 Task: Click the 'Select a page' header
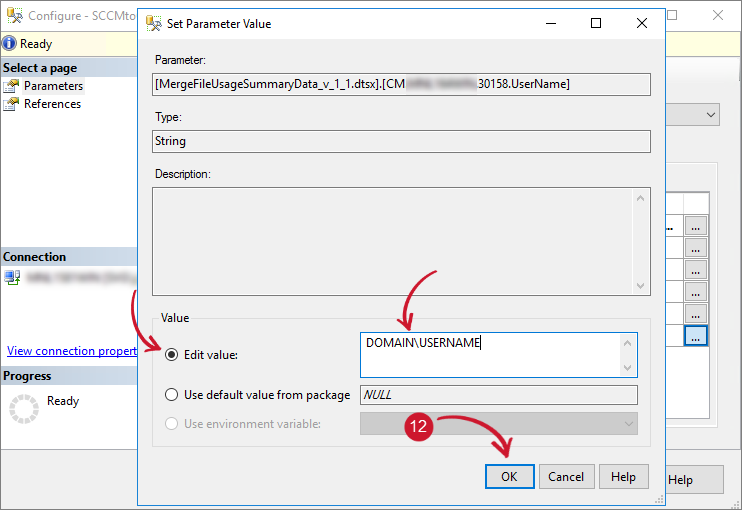[69, 68]
